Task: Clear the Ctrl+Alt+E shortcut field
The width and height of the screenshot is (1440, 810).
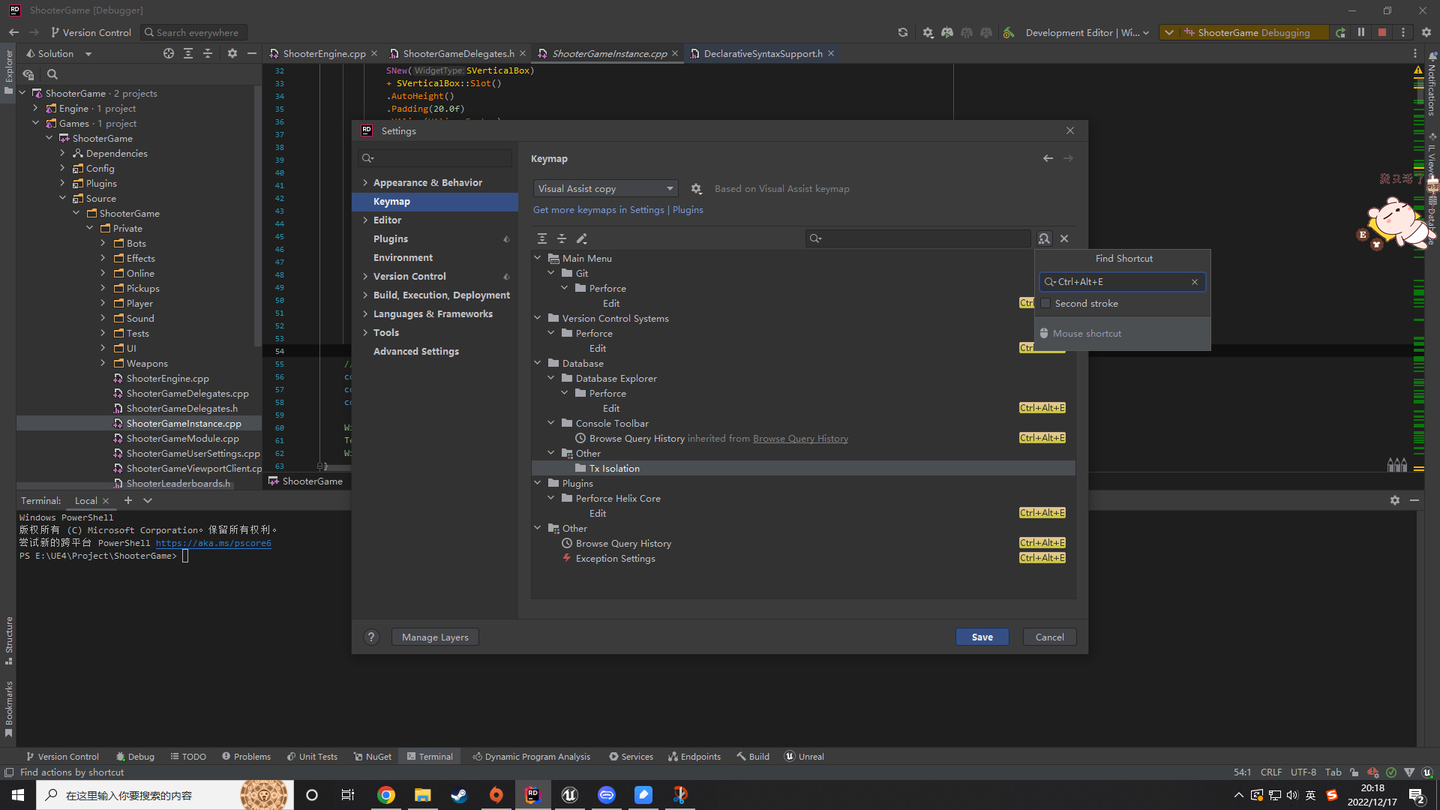Action: (1194, 282)
